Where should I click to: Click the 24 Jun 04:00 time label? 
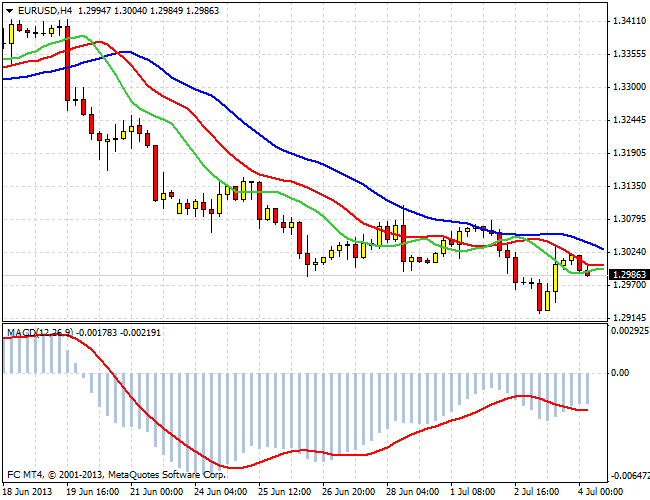pos(221,492)
